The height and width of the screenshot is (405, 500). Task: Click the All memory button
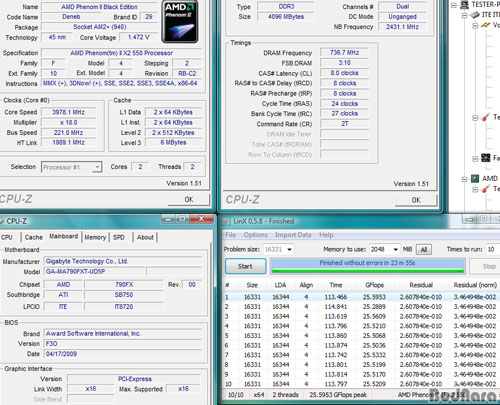tap(424, 250)
